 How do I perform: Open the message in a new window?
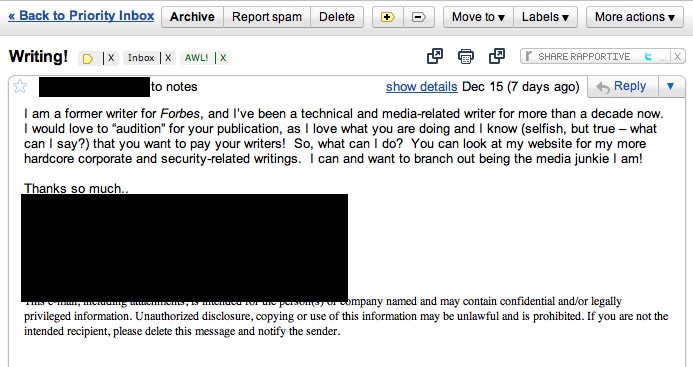pyautogui.click(x=435, y=57)
